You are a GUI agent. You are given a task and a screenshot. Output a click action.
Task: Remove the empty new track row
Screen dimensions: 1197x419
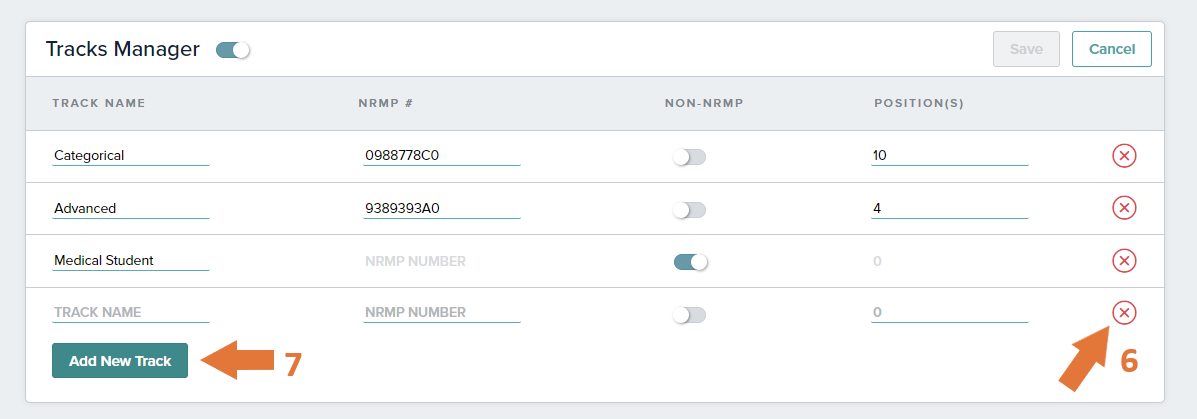tap(1124, 312)
